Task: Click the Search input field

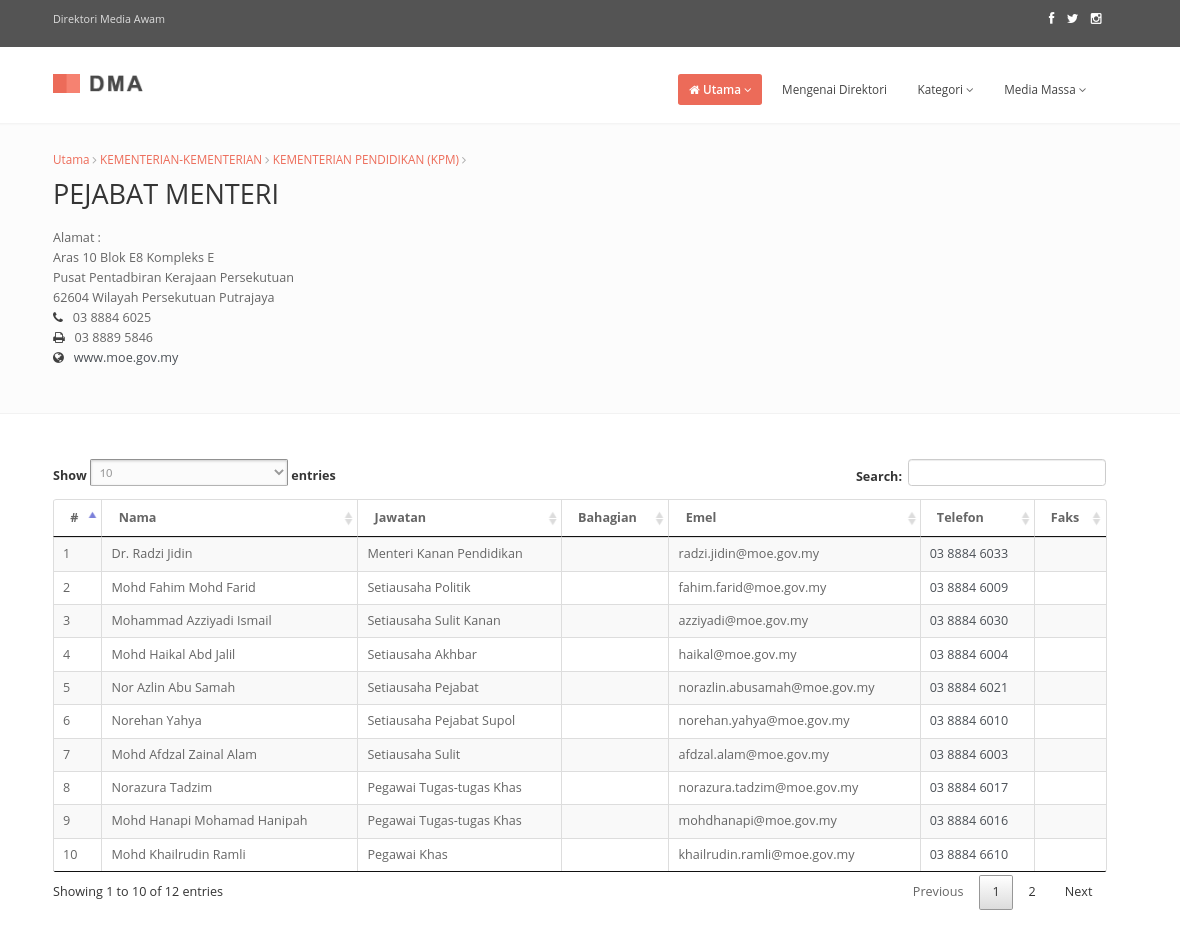Action: pos(1006,473)
